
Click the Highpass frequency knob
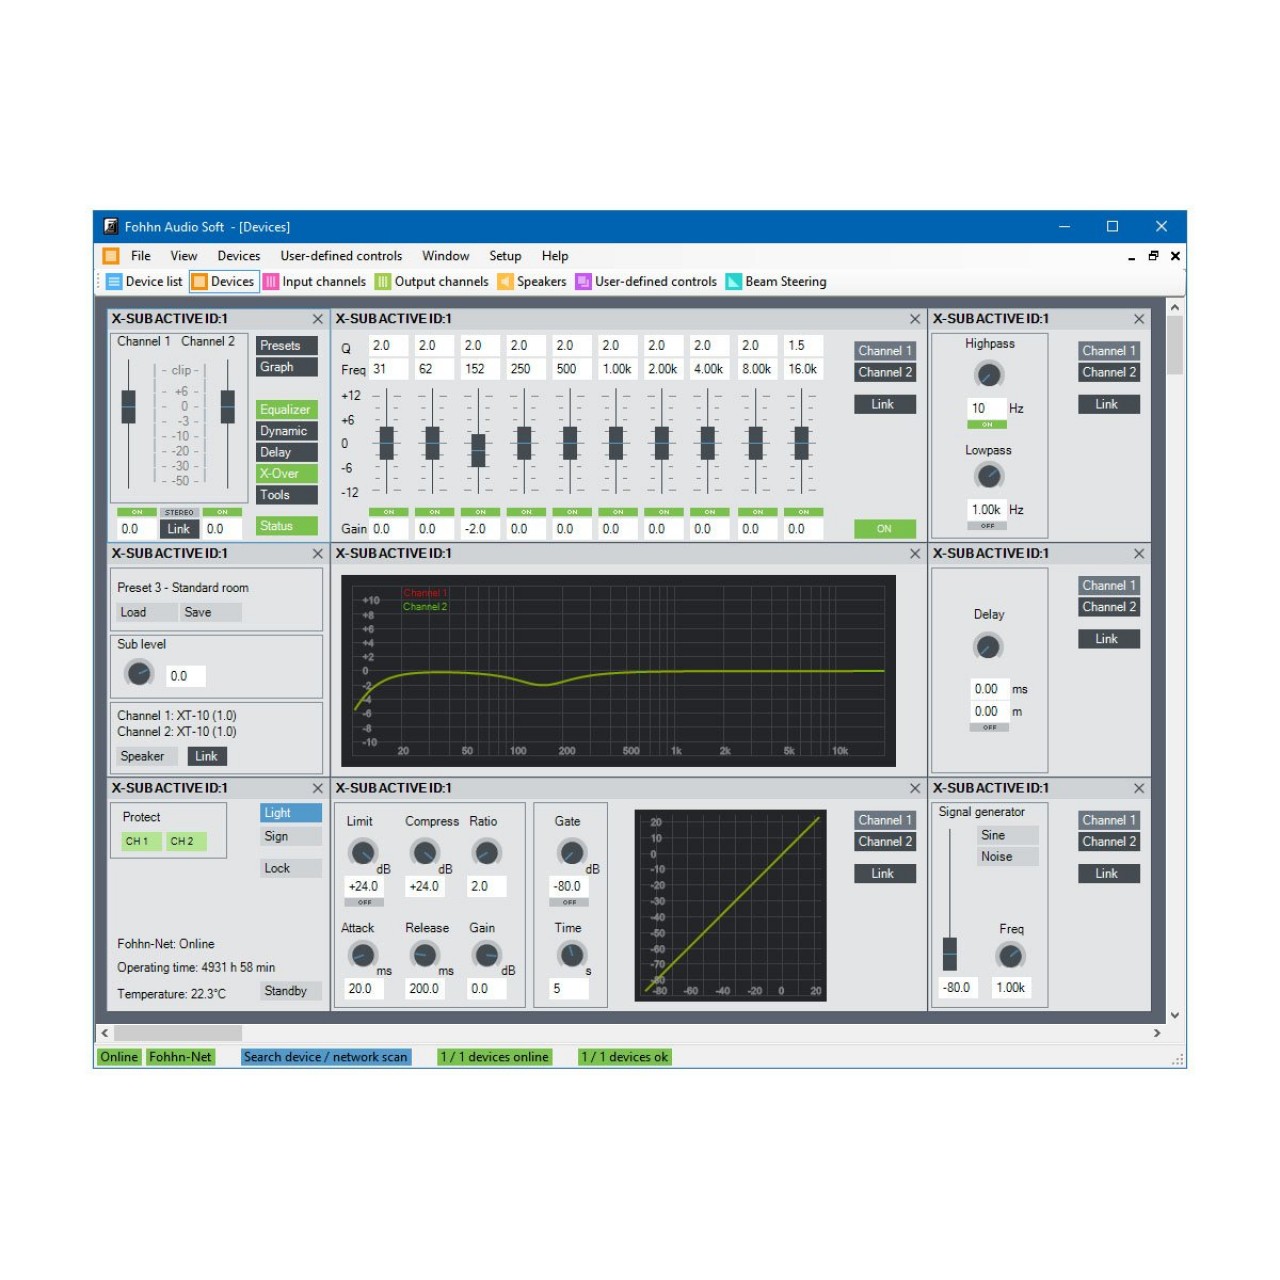988,375
